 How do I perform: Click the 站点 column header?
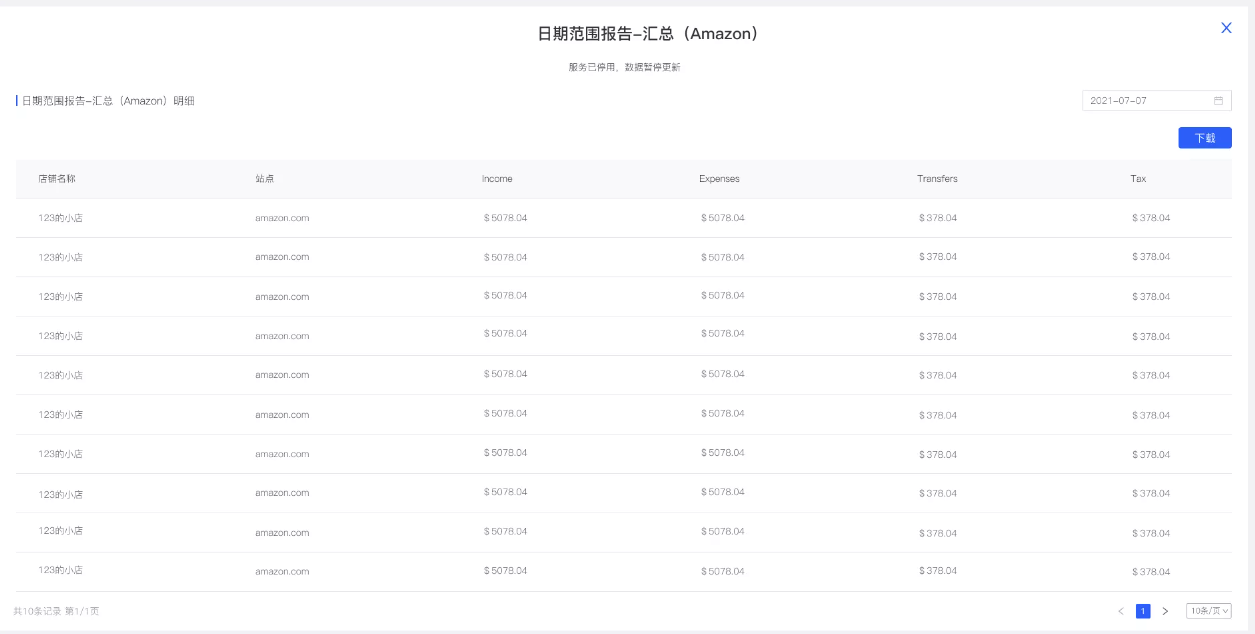(265, 179)
